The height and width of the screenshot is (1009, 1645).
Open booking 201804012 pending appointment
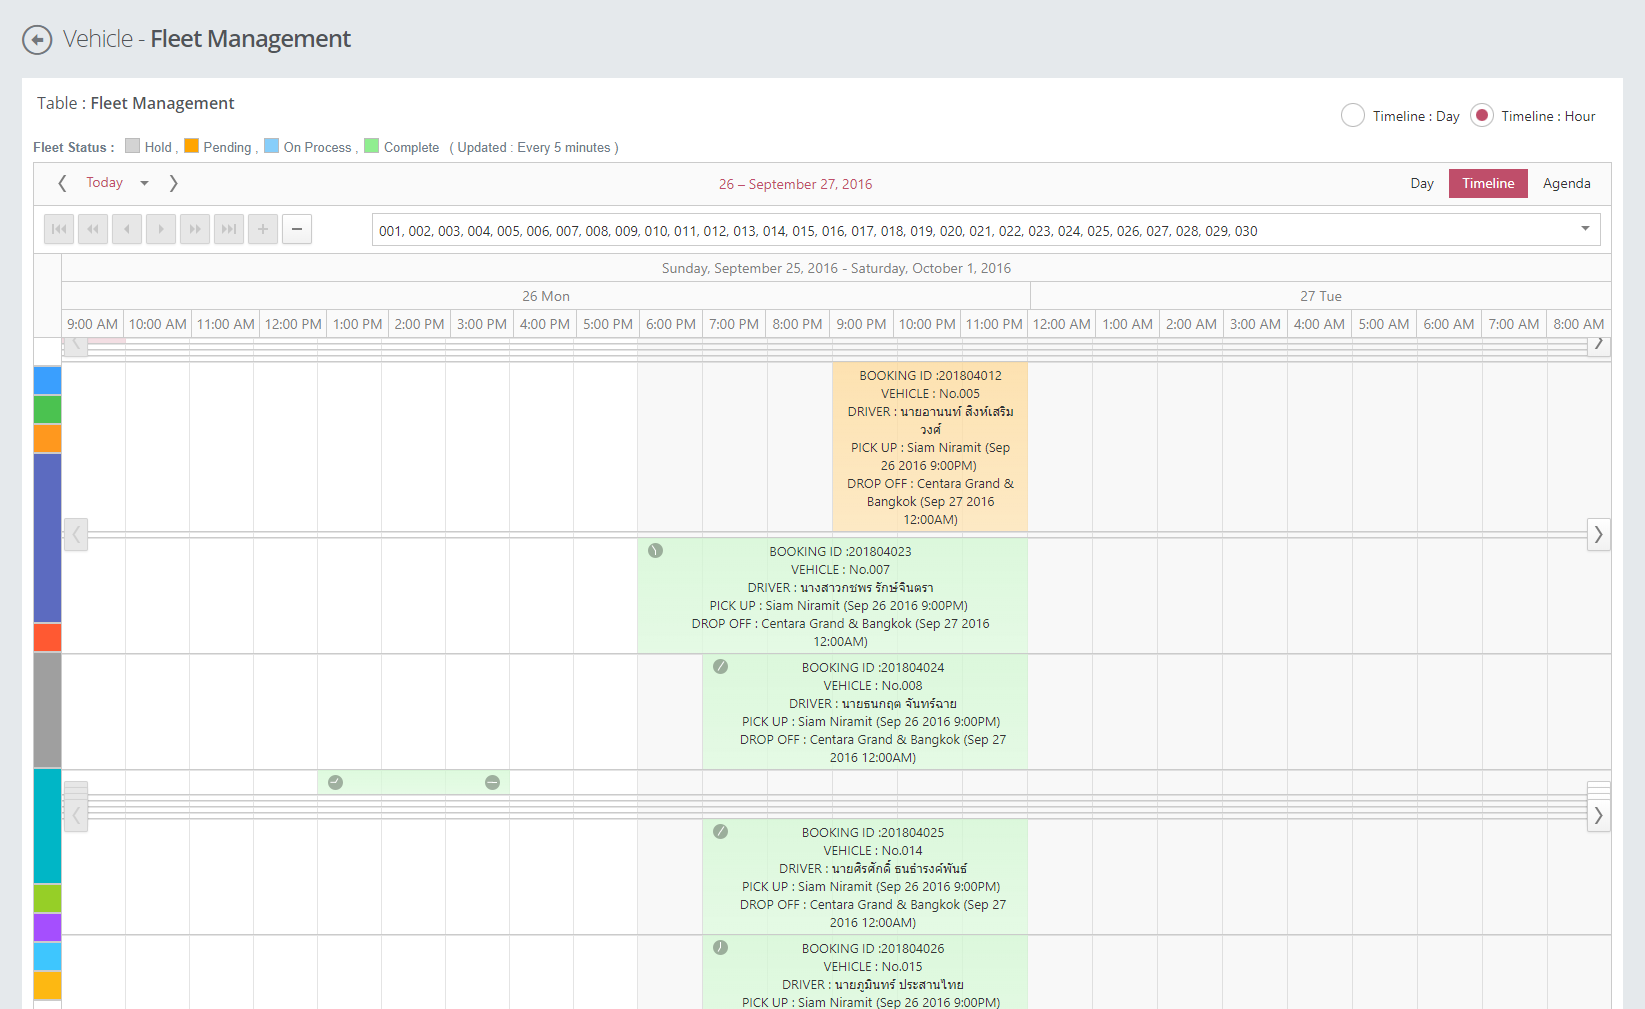(x=930, y=447)
